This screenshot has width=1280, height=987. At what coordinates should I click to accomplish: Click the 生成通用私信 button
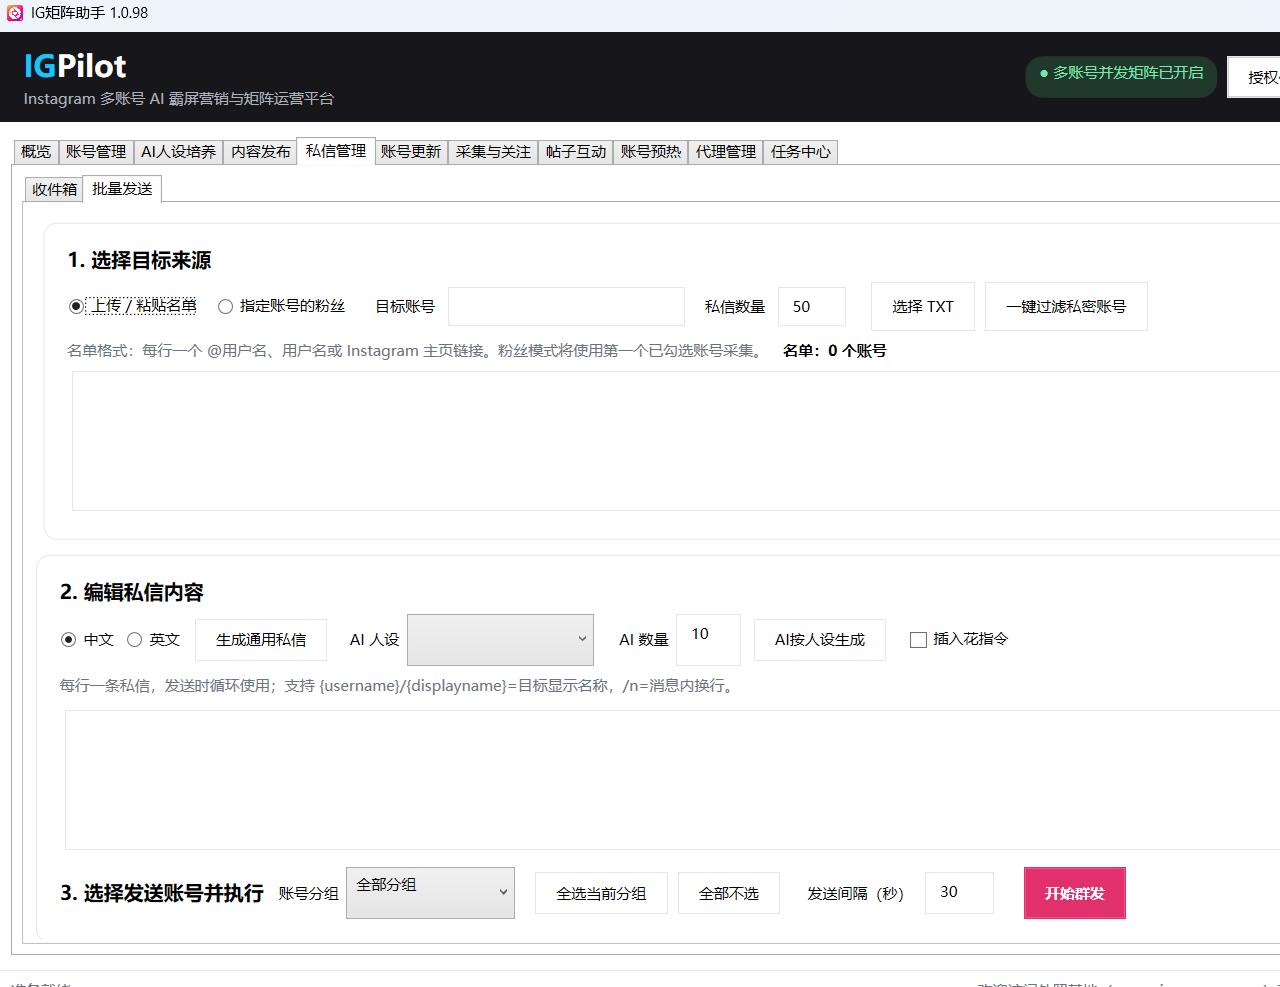pos(261,640)
